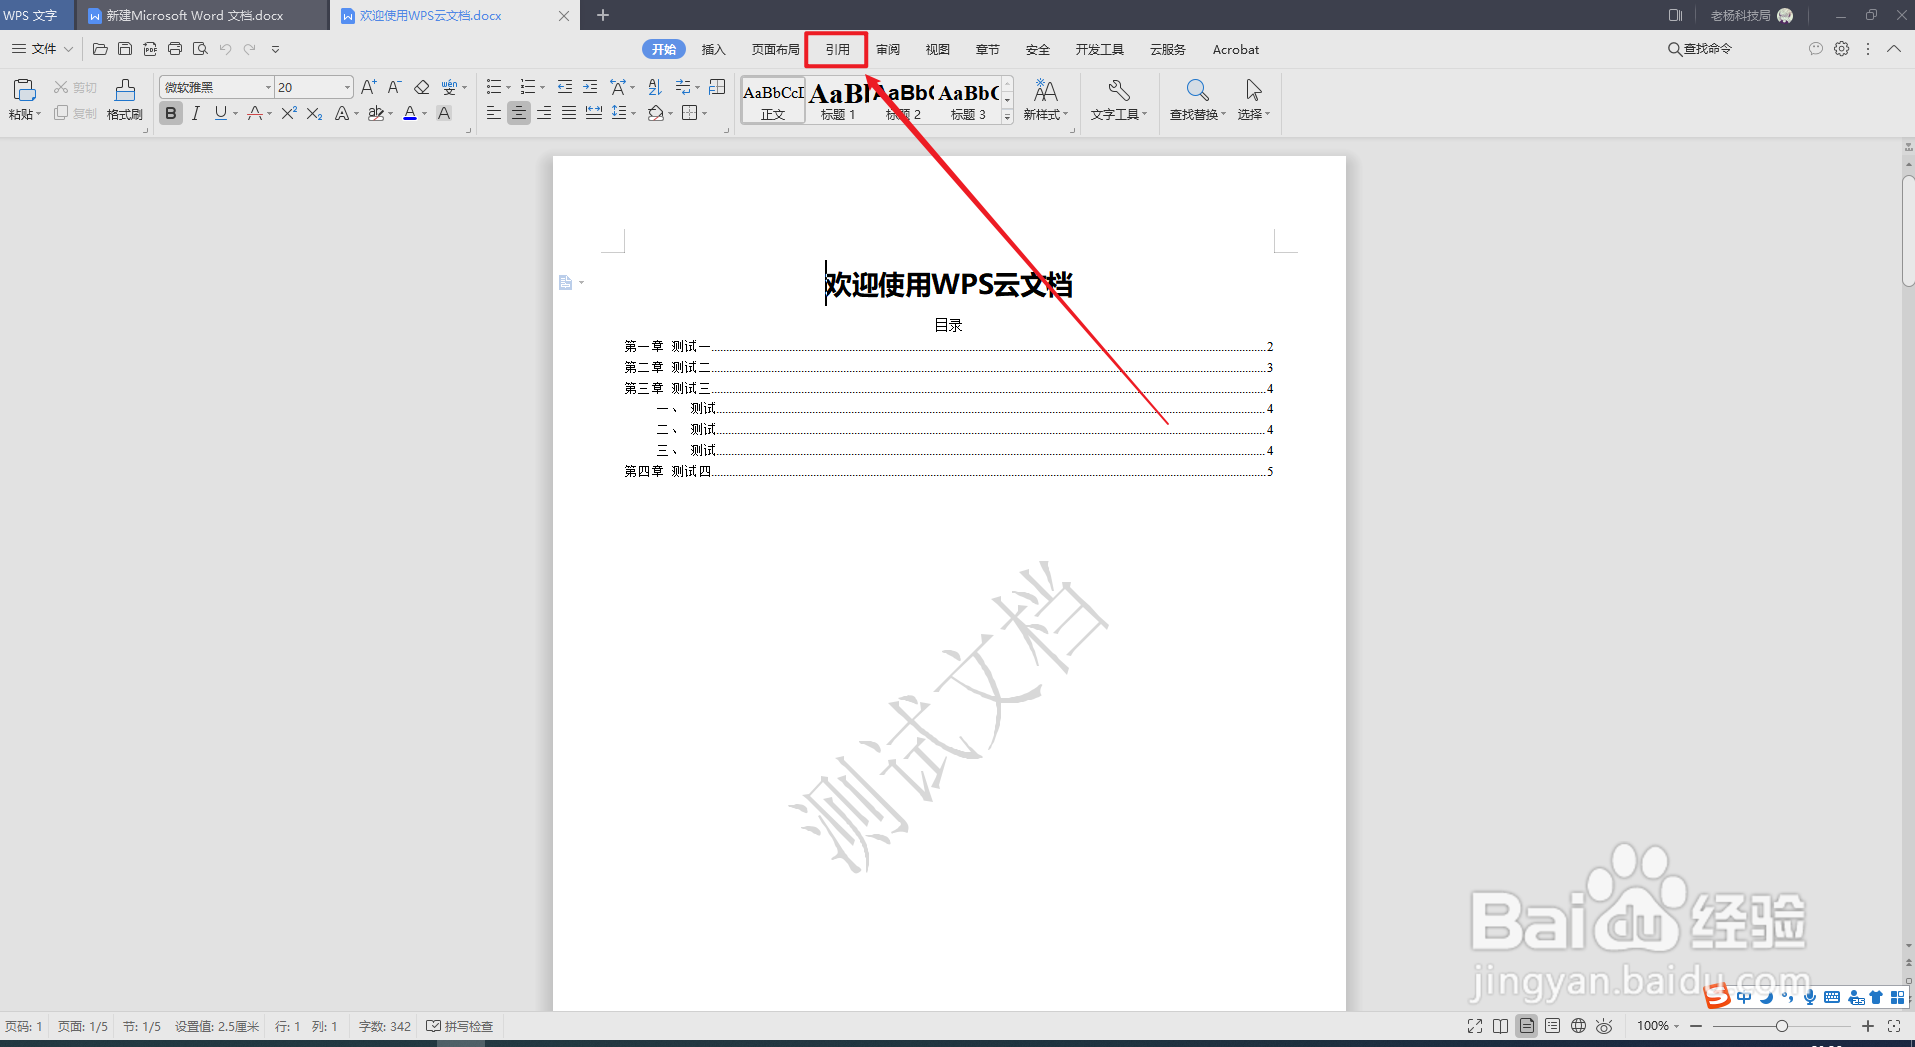This screenshot has height=1047, width=1915.
Task: Open the 插入 ribbon tab
Action: [x=713, y=49]
